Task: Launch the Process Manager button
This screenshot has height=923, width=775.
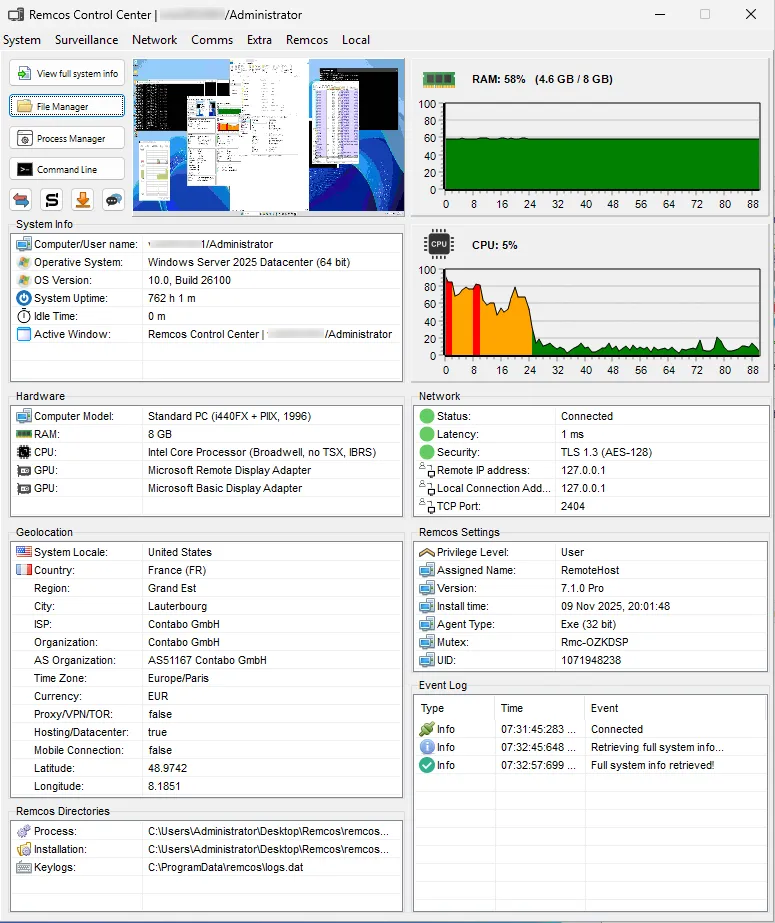Action: click(x=67, y=138)
